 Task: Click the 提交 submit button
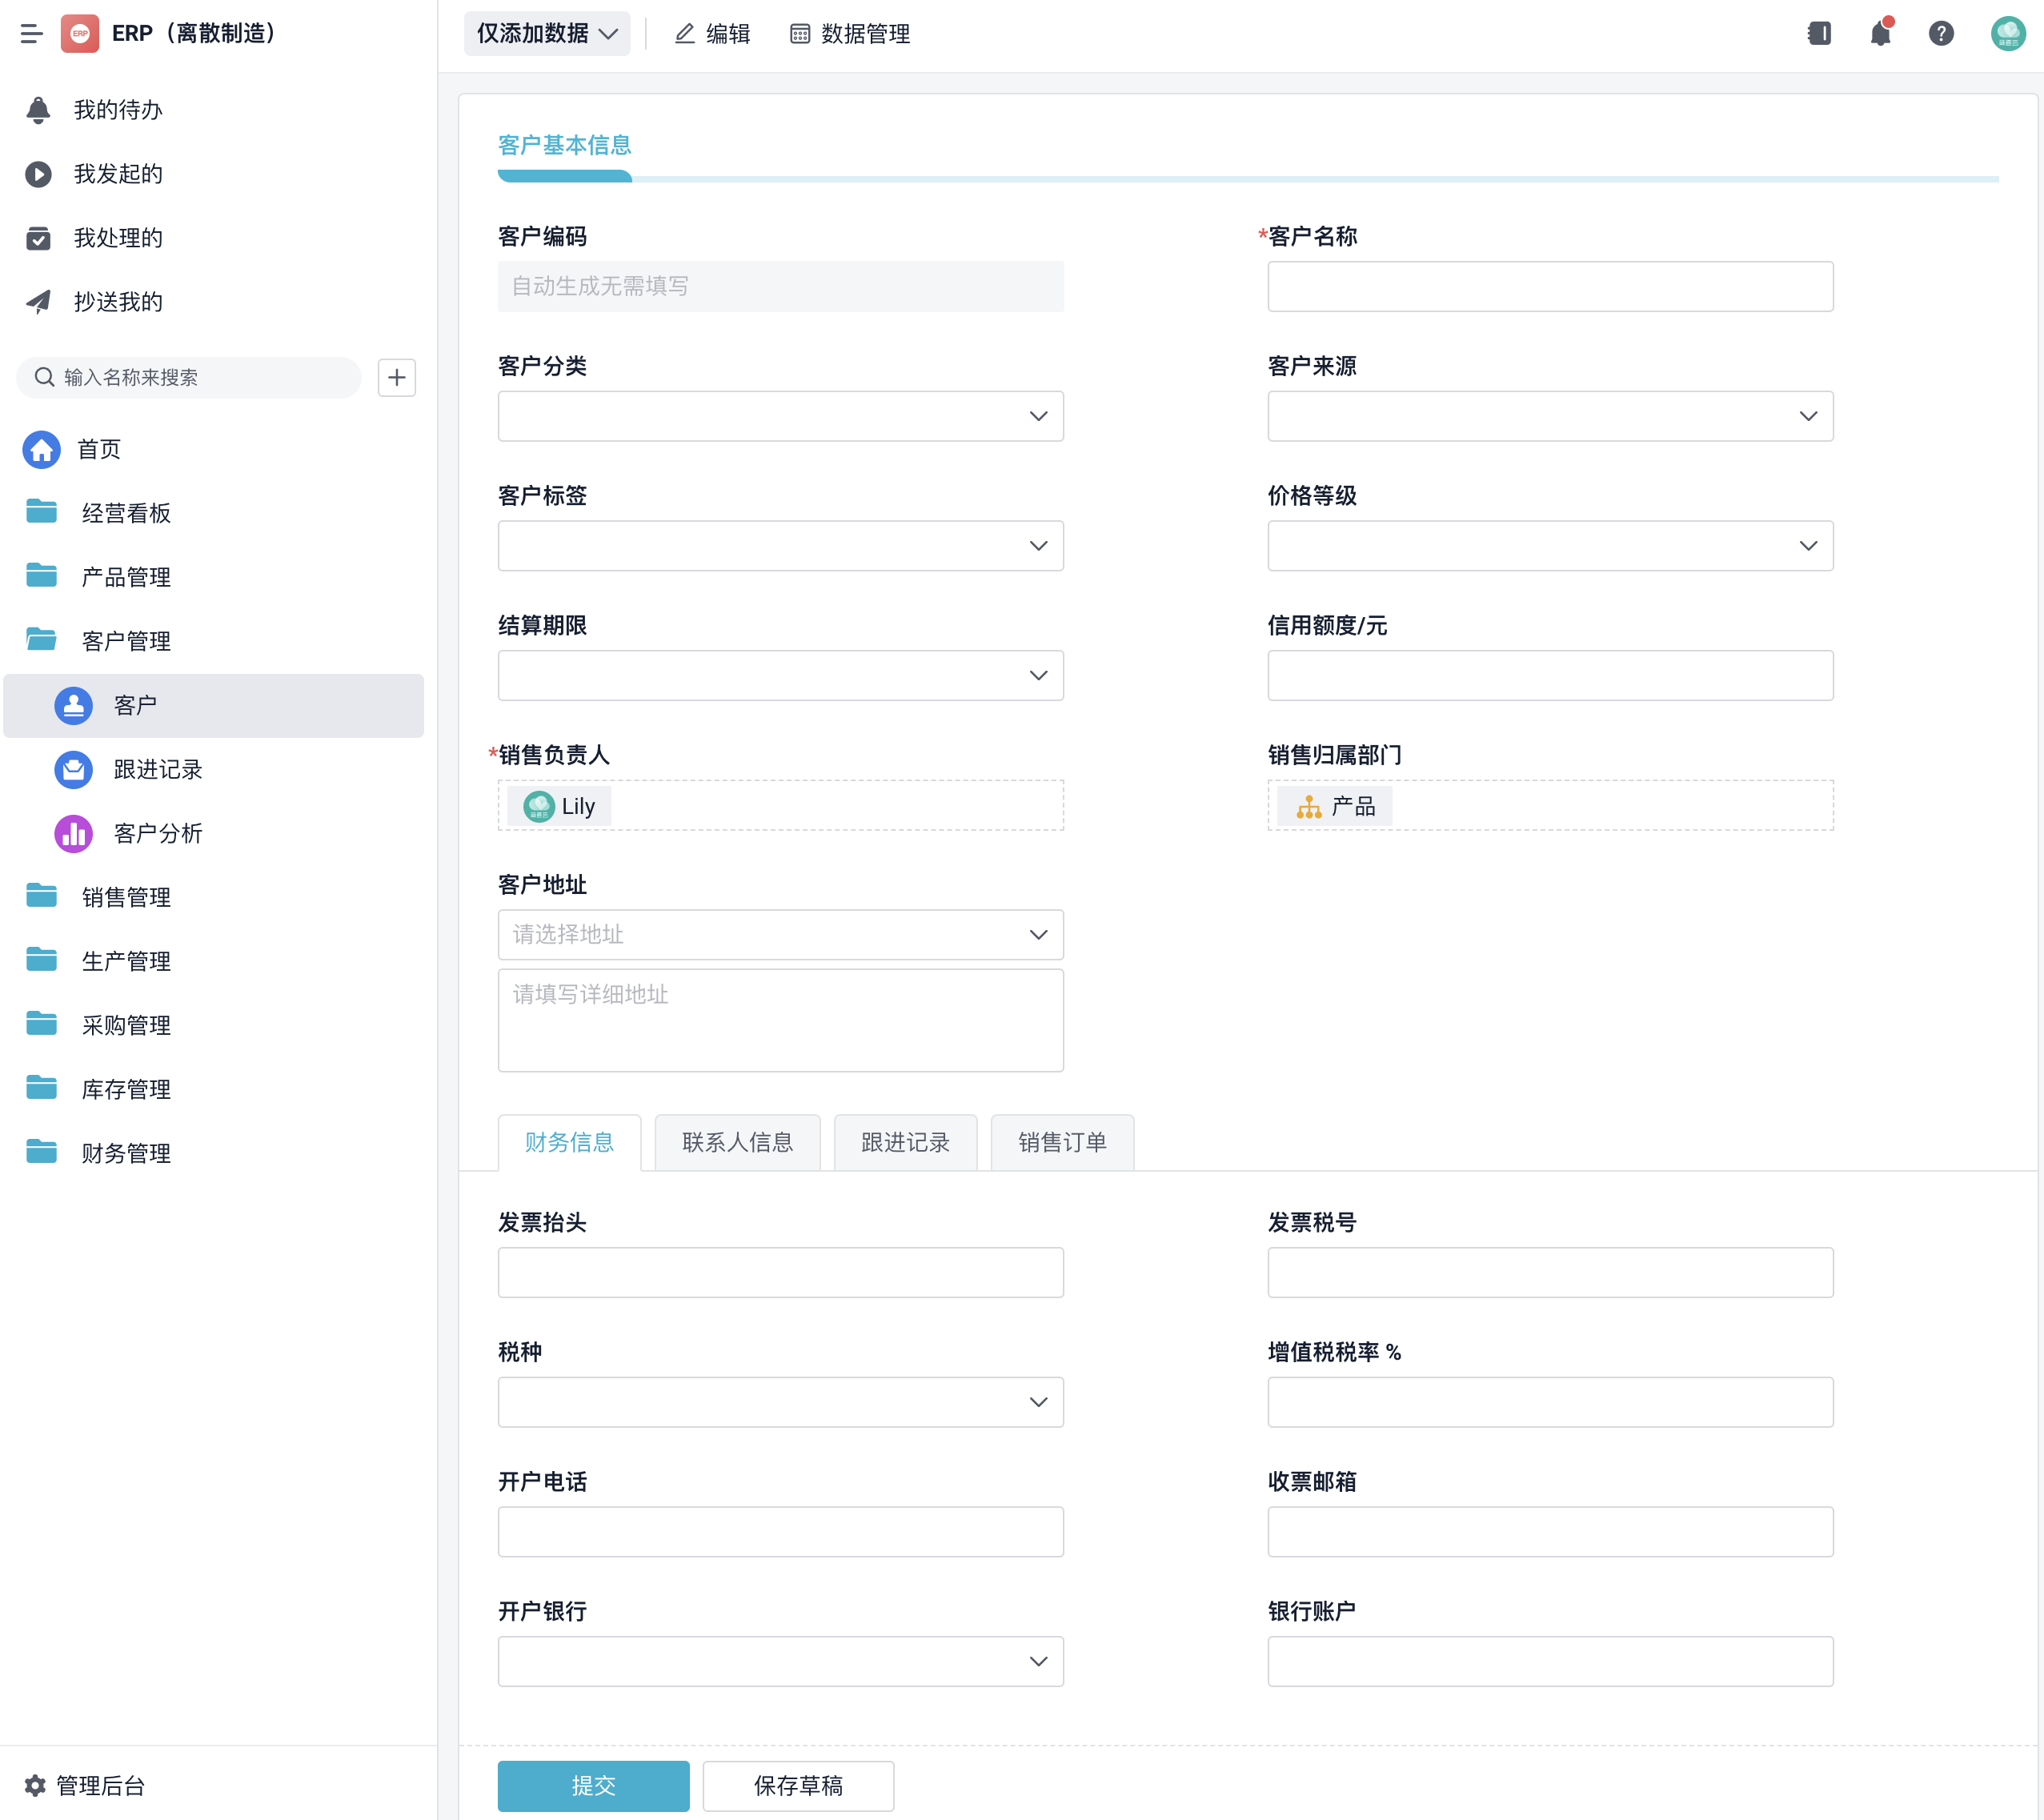(593, 1785)
